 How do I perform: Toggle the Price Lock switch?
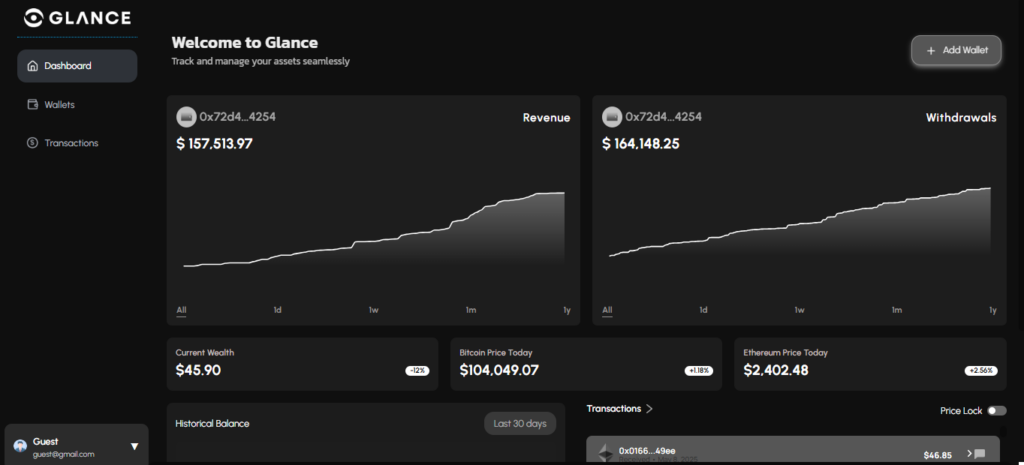(996, 410)
